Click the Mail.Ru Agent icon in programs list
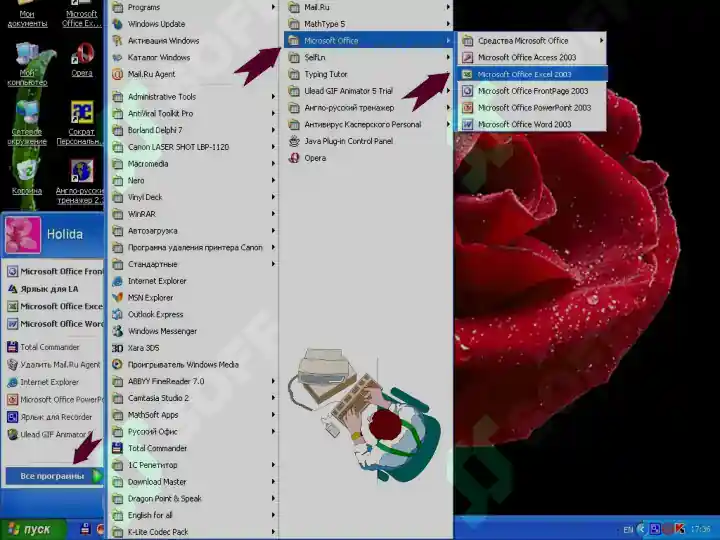720x540 pixels. click(118, 74)
